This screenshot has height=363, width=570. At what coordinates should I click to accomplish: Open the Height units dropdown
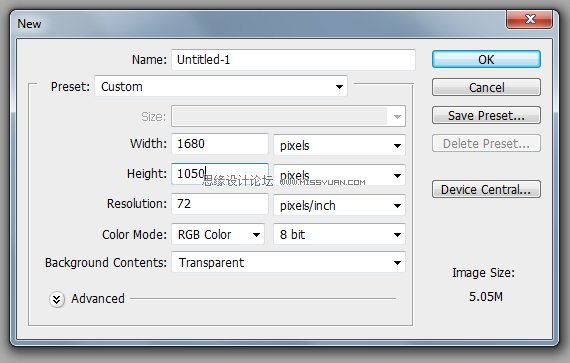point(339,175)
